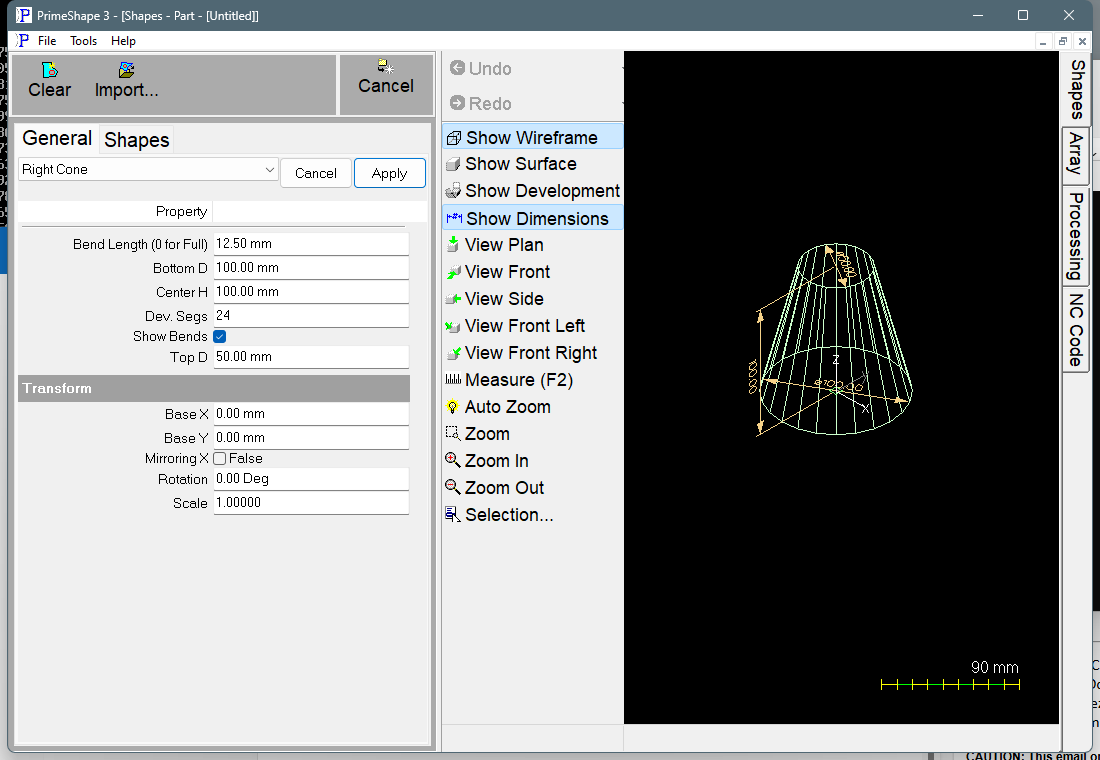This screenshot has height=760, width=1100.
Task: Click the Top D value field
Action: click(311, 357)
